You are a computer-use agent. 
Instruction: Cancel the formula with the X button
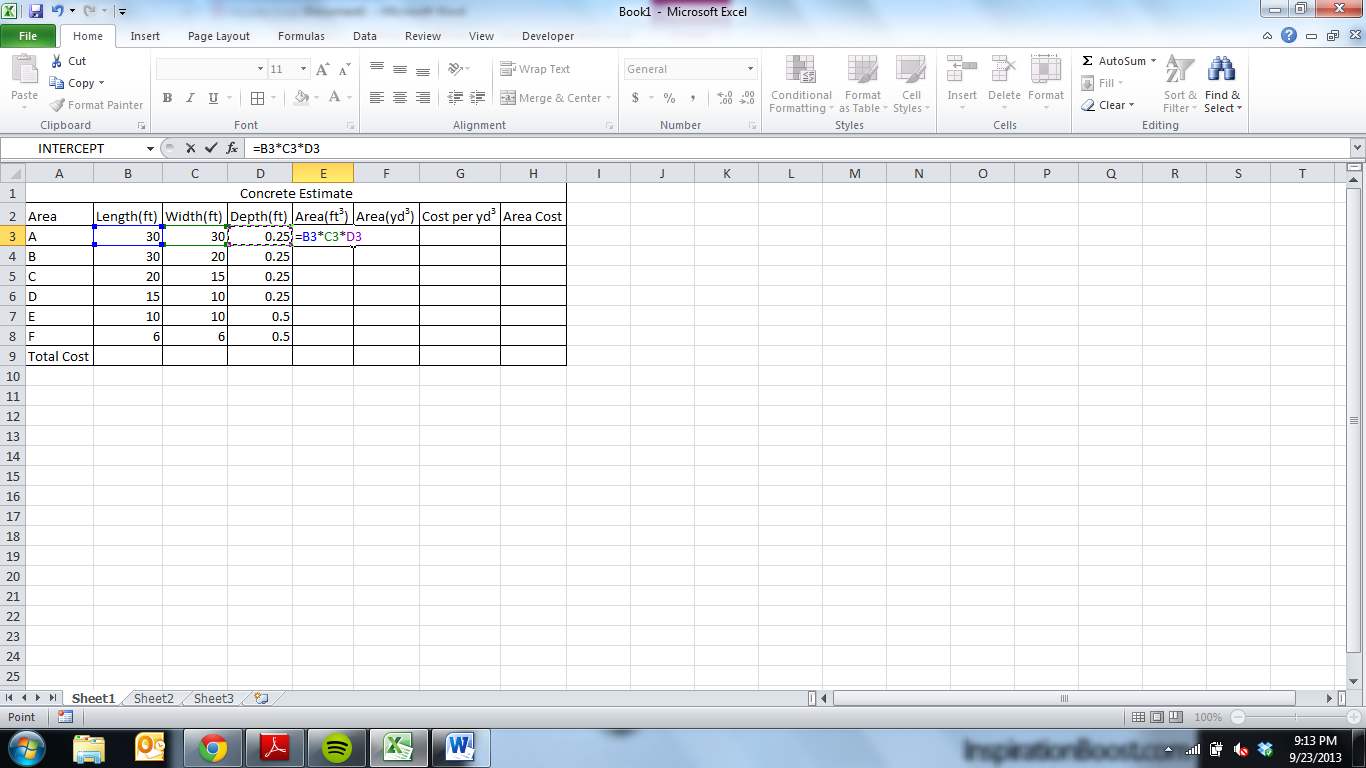(x=190, y=147)
